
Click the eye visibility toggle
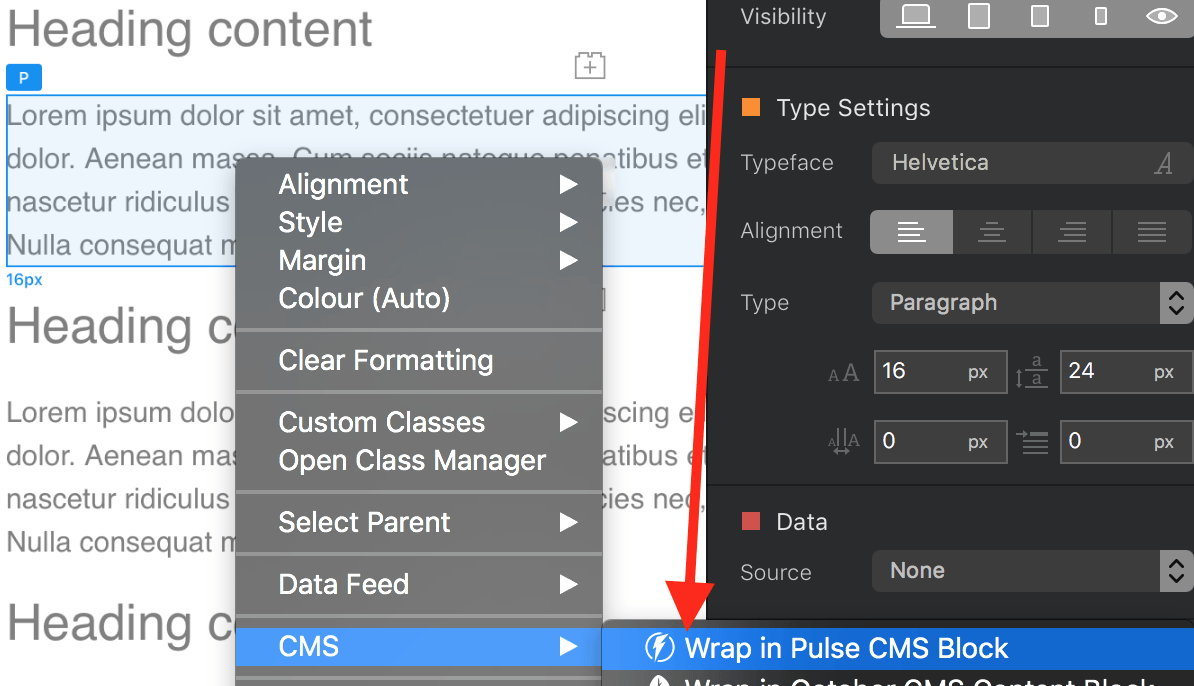(1161, 16)
